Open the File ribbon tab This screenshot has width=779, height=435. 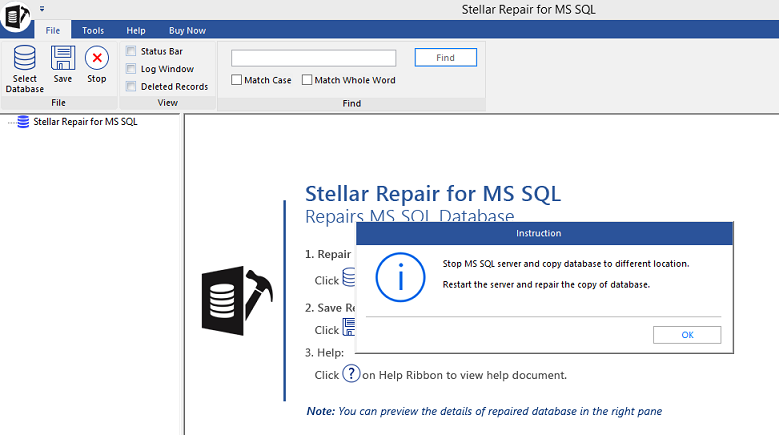coord(53,30)
